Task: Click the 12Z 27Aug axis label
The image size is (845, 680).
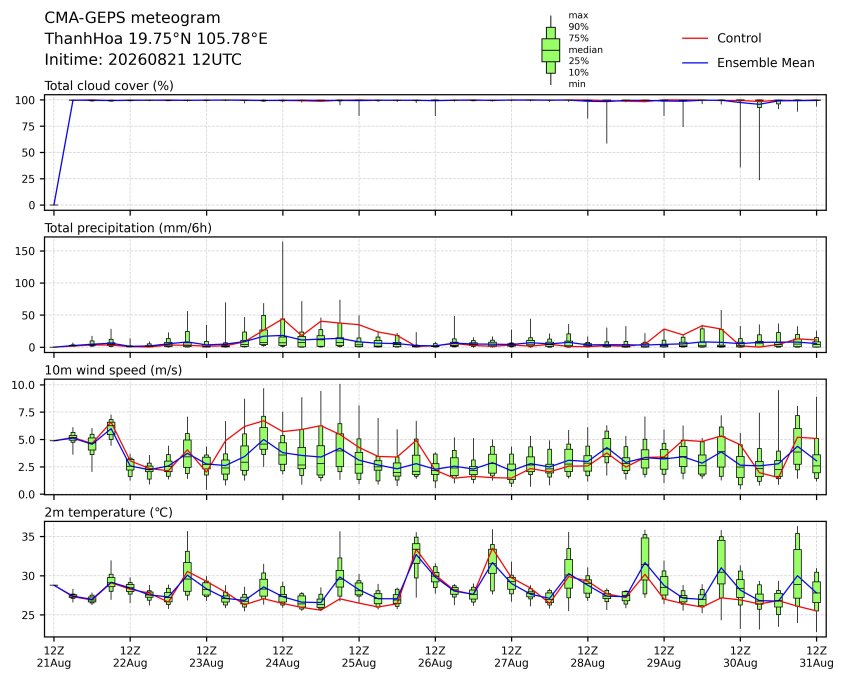Action: coord(511,657)
